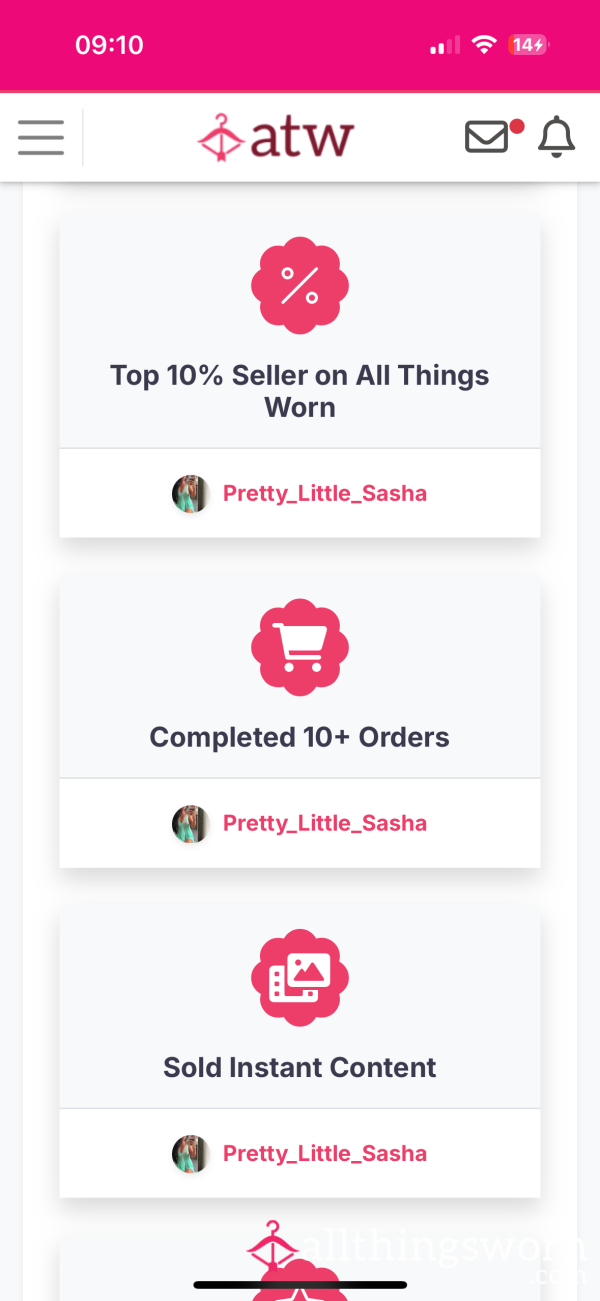This screenshot has height=1301, width=600.
Task: Tap the Wi-Fi icon in status bar
Action: (x=485, y=45)
